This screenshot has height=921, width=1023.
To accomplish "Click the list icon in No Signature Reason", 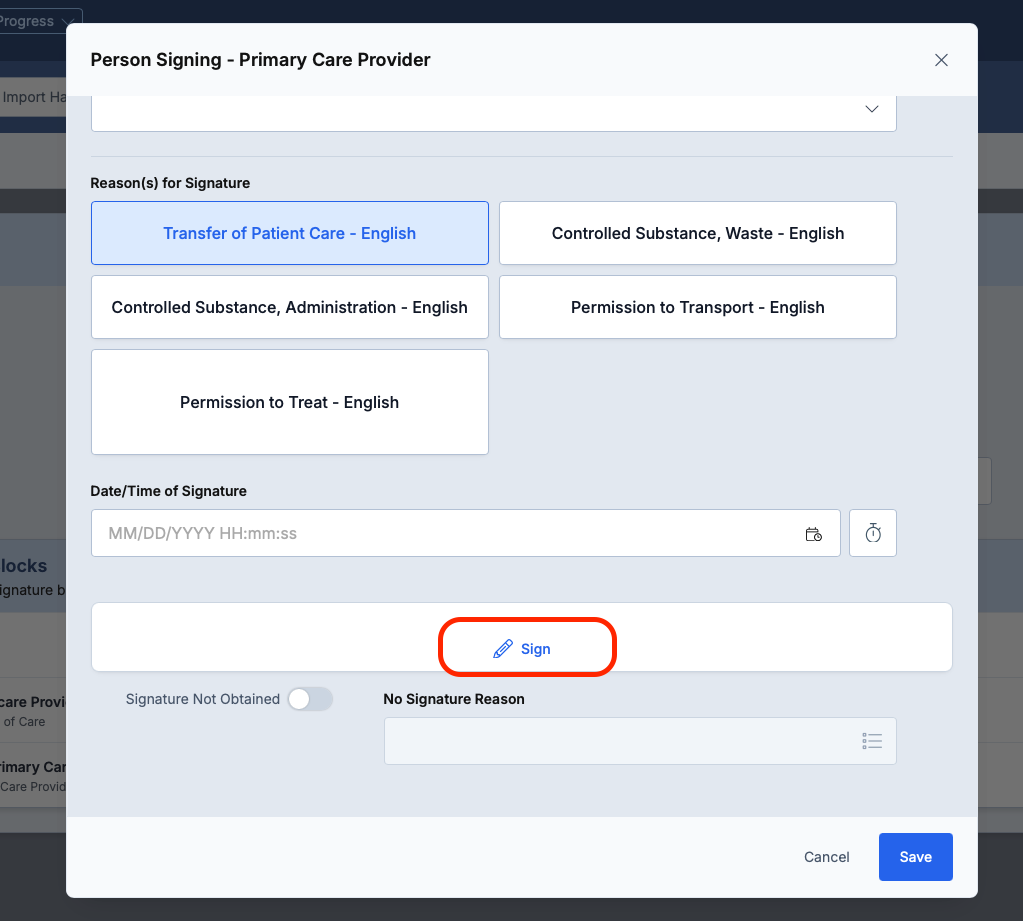I will tap(871, 741).
